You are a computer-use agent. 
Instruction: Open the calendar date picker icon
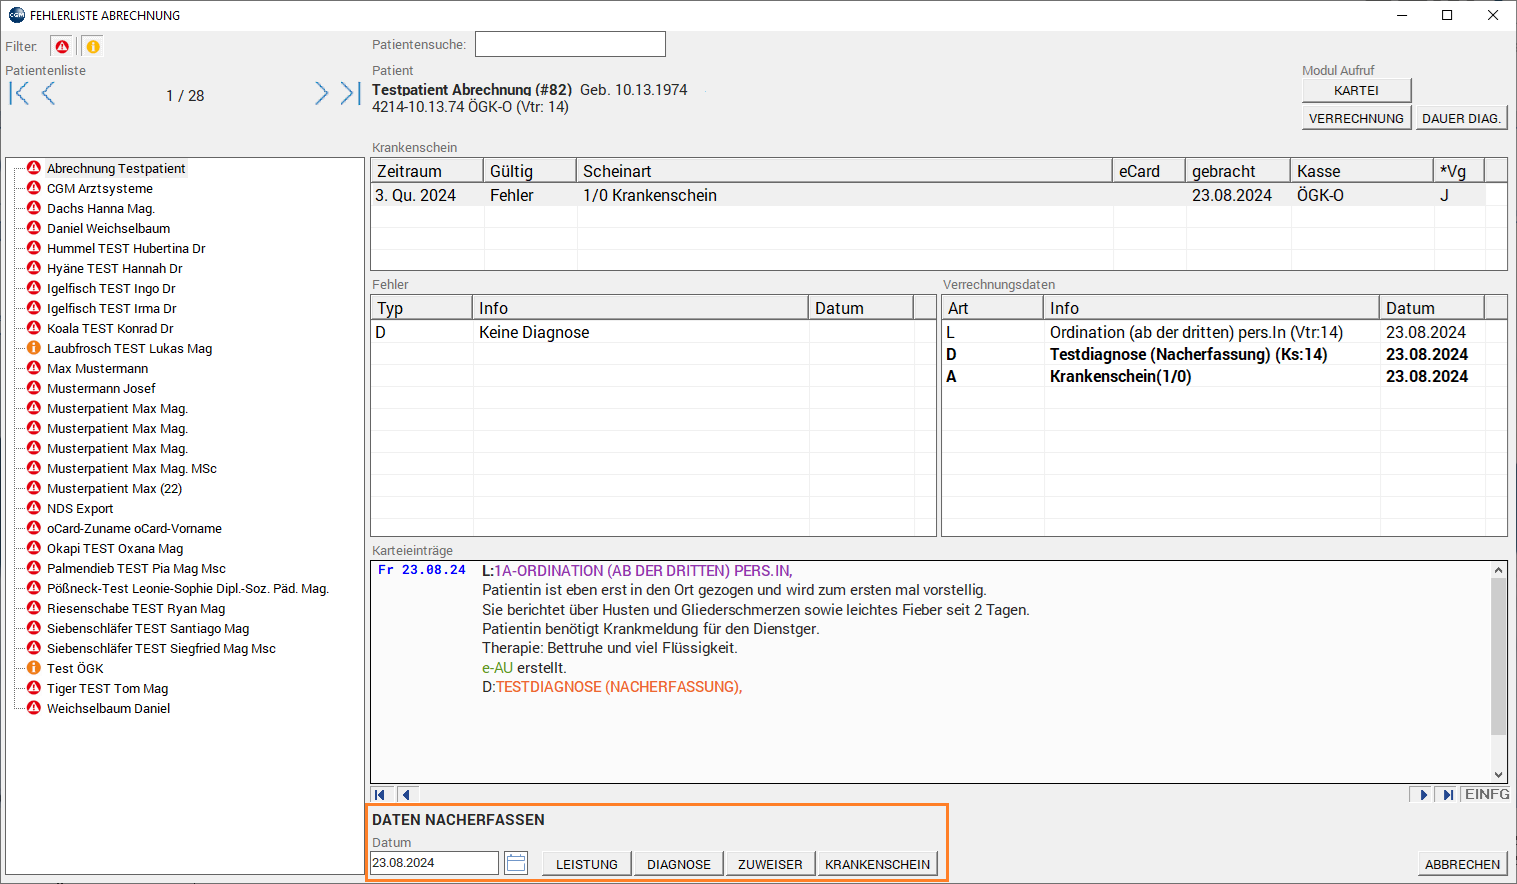tap(516, 863)
